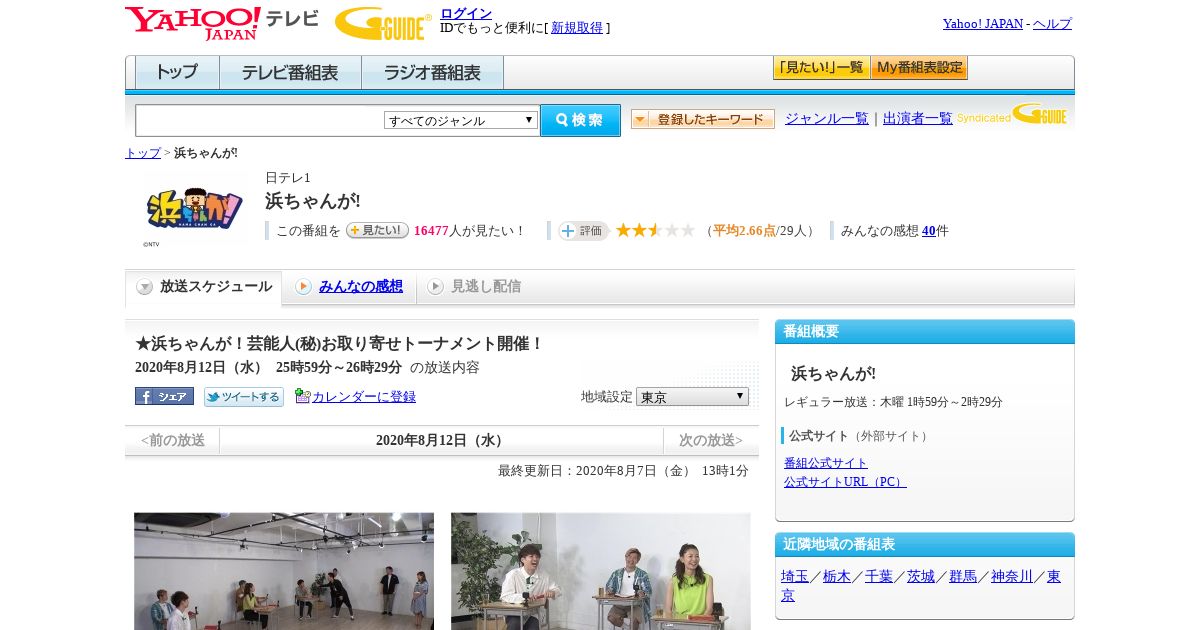Image resolution: width=1200 pixels, height=630 pixels.
Task: Open the テレビ番組表 tab
Action: pyautogui.click(x=290, y=73)
